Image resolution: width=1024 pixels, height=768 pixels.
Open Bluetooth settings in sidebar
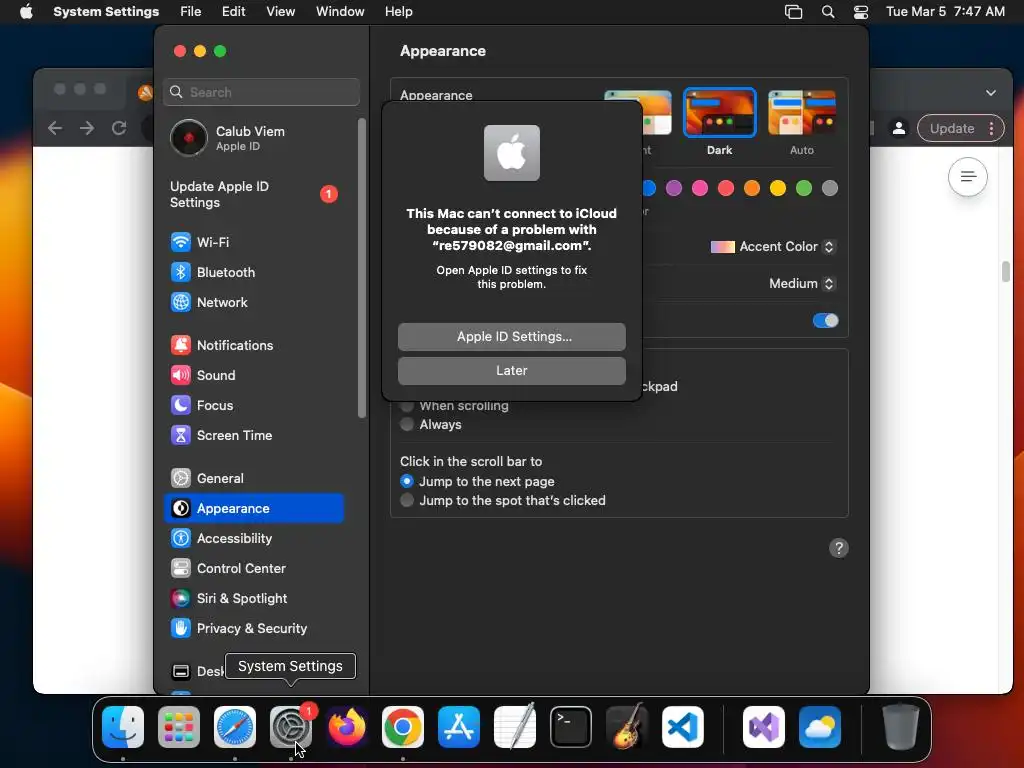(253, 272)
